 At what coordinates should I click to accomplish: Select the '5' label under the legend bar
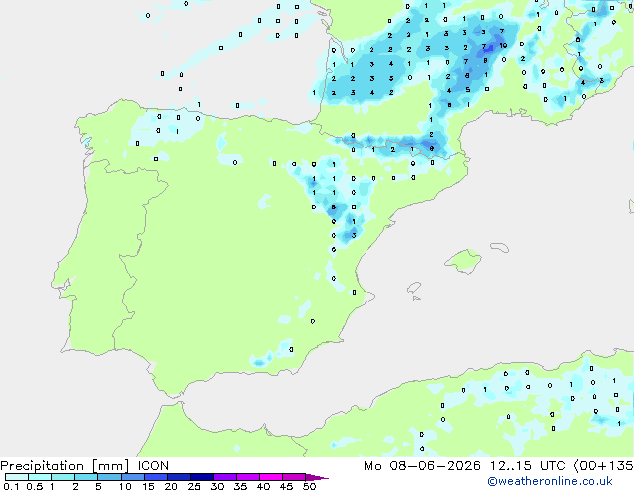coord(98,486)
